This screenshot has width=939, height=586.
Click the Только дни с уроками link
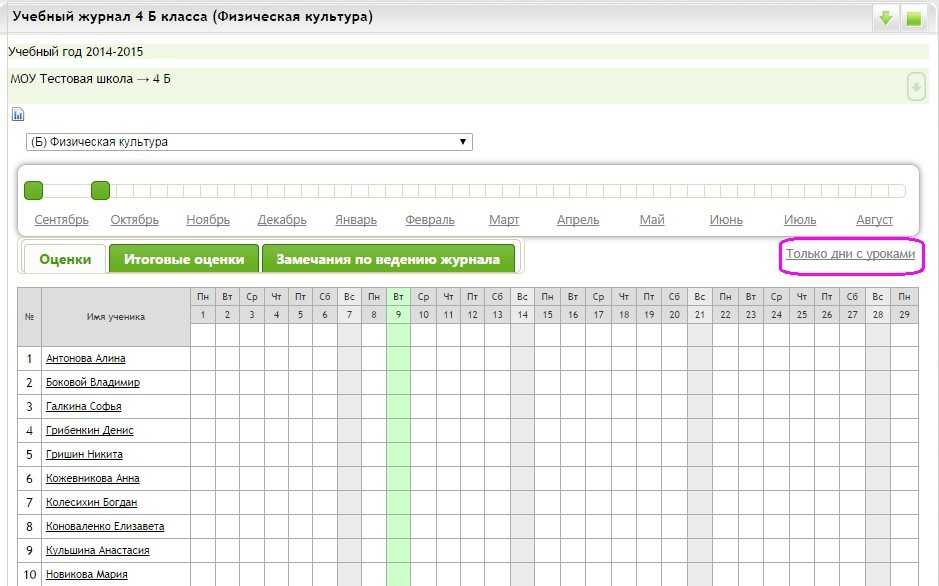(x=850, y=254)
